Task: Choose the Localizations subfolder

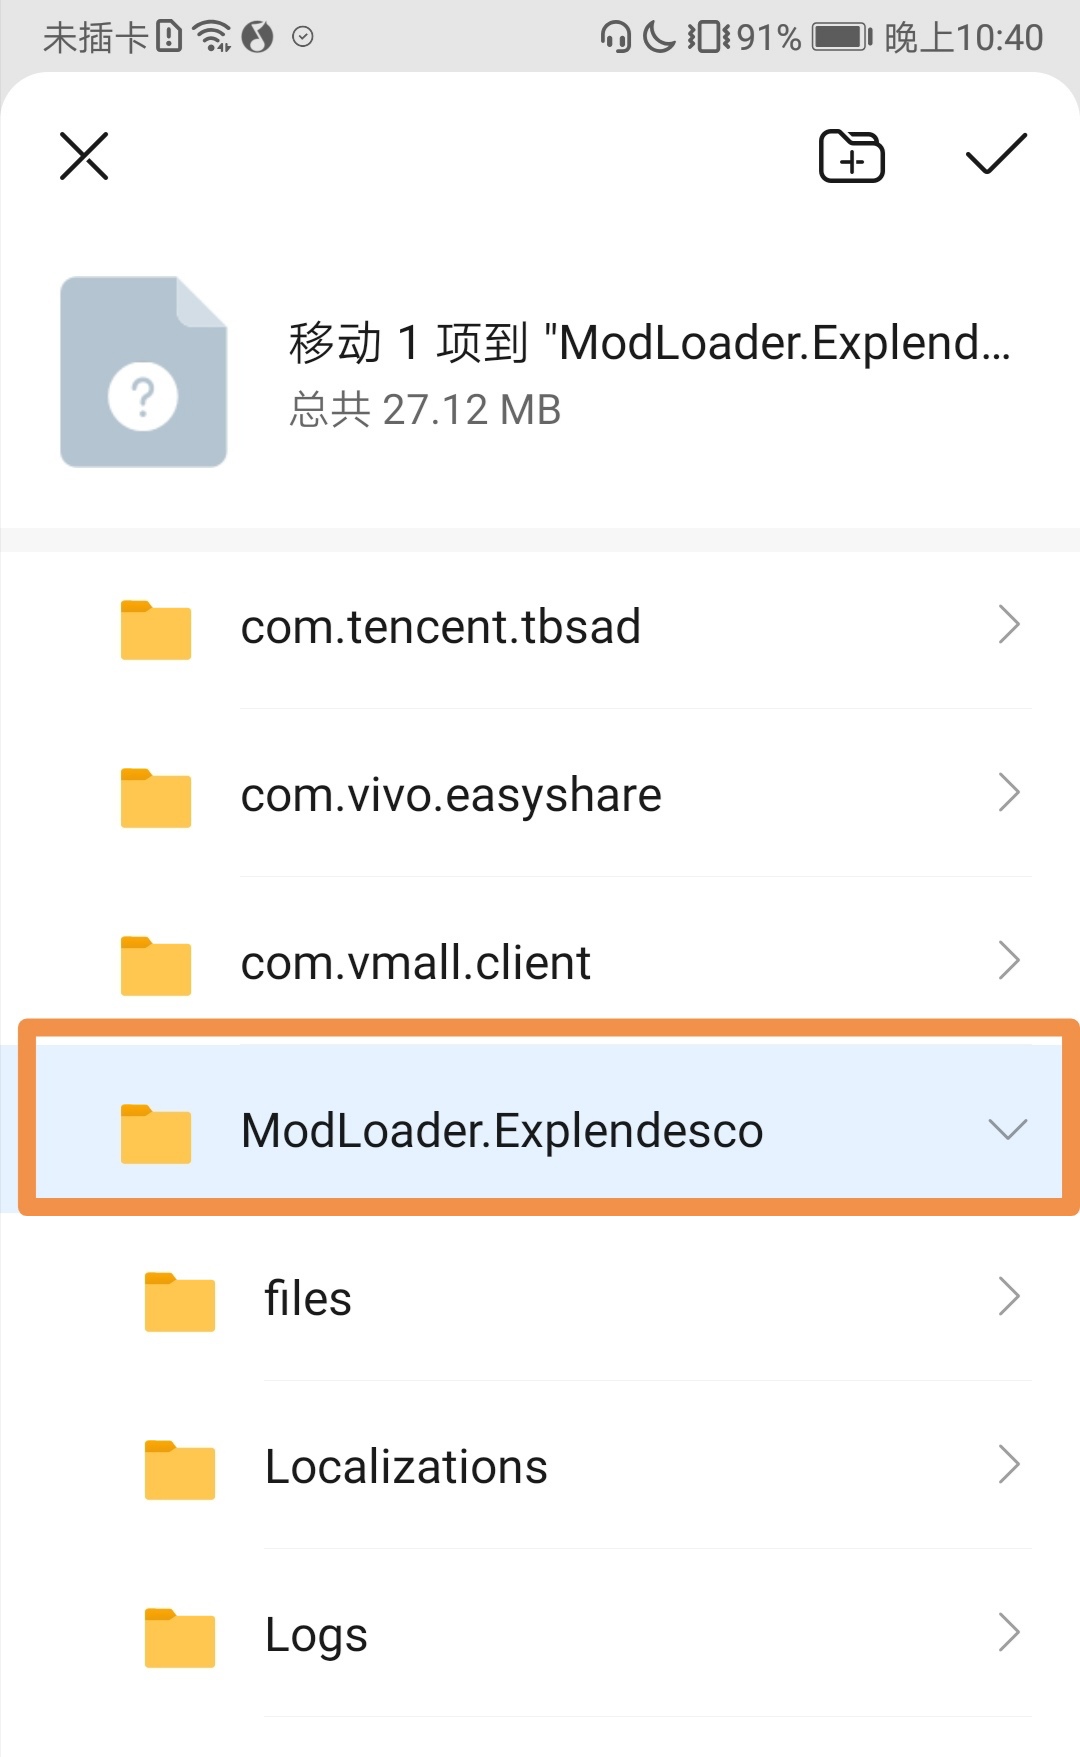Action: pyautogui.click(x=406, y=1467)
